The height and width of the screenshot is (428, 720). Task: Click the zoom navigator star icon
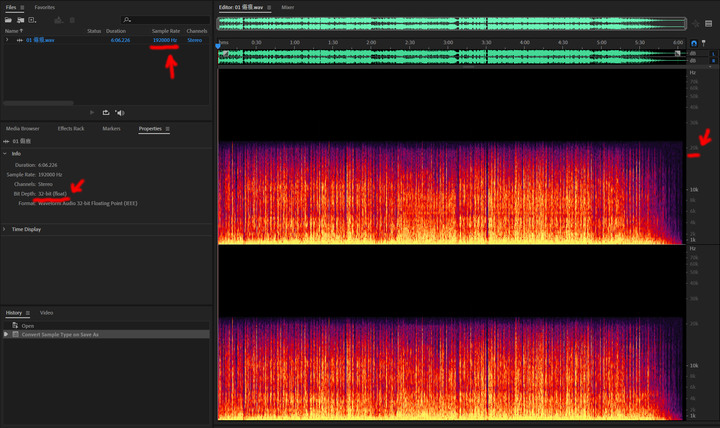pos(696,23)
